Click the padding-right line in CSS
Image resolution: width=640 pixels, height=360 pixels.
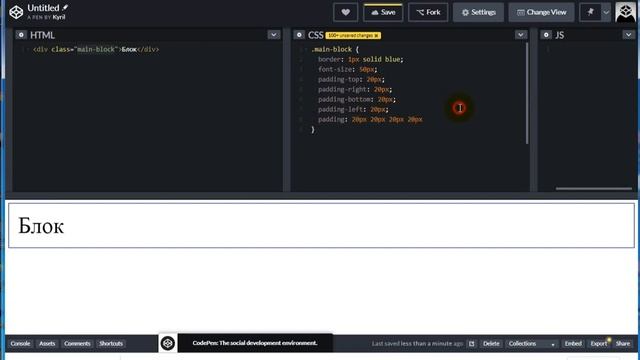(355, 89)
